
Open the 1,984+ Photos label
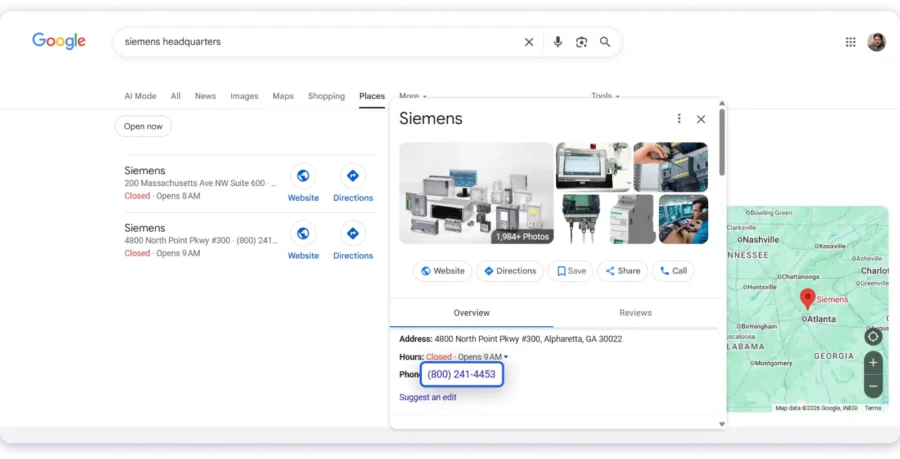pyautogui.click(x=522, y=236)
